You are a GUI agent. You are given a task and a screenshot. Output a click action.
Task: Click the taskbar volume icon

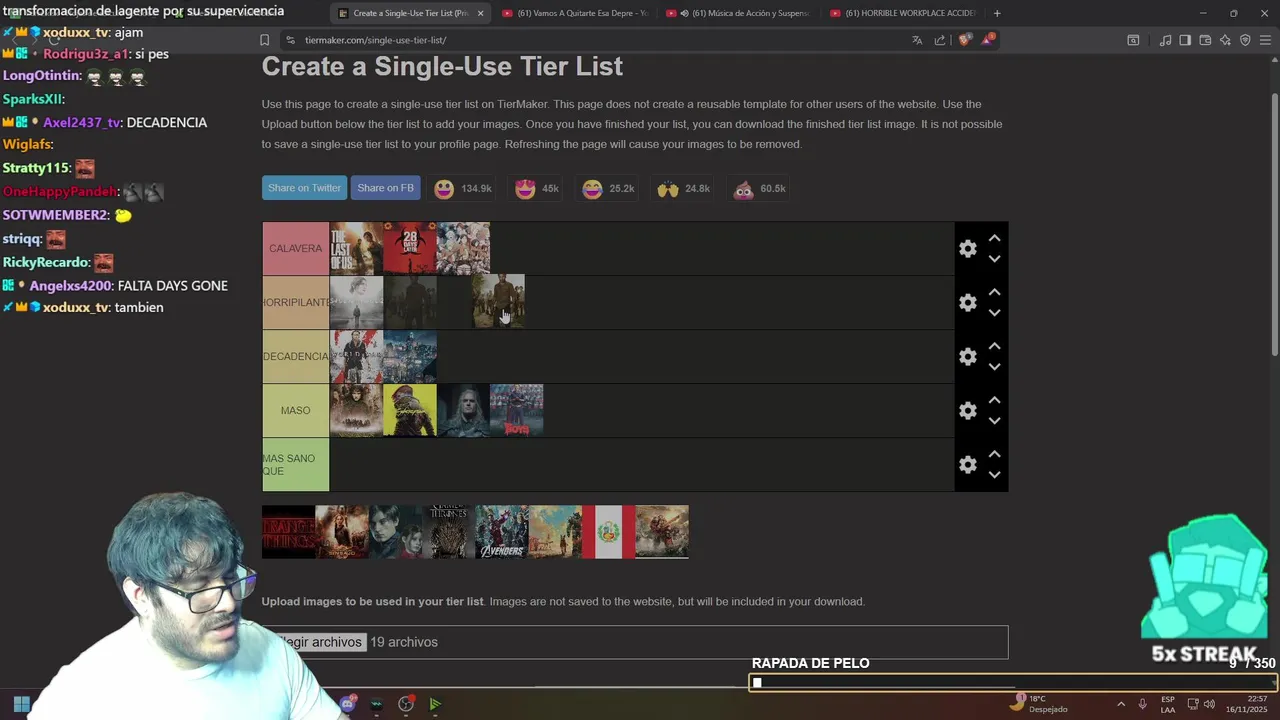[x=1210, y=704]
